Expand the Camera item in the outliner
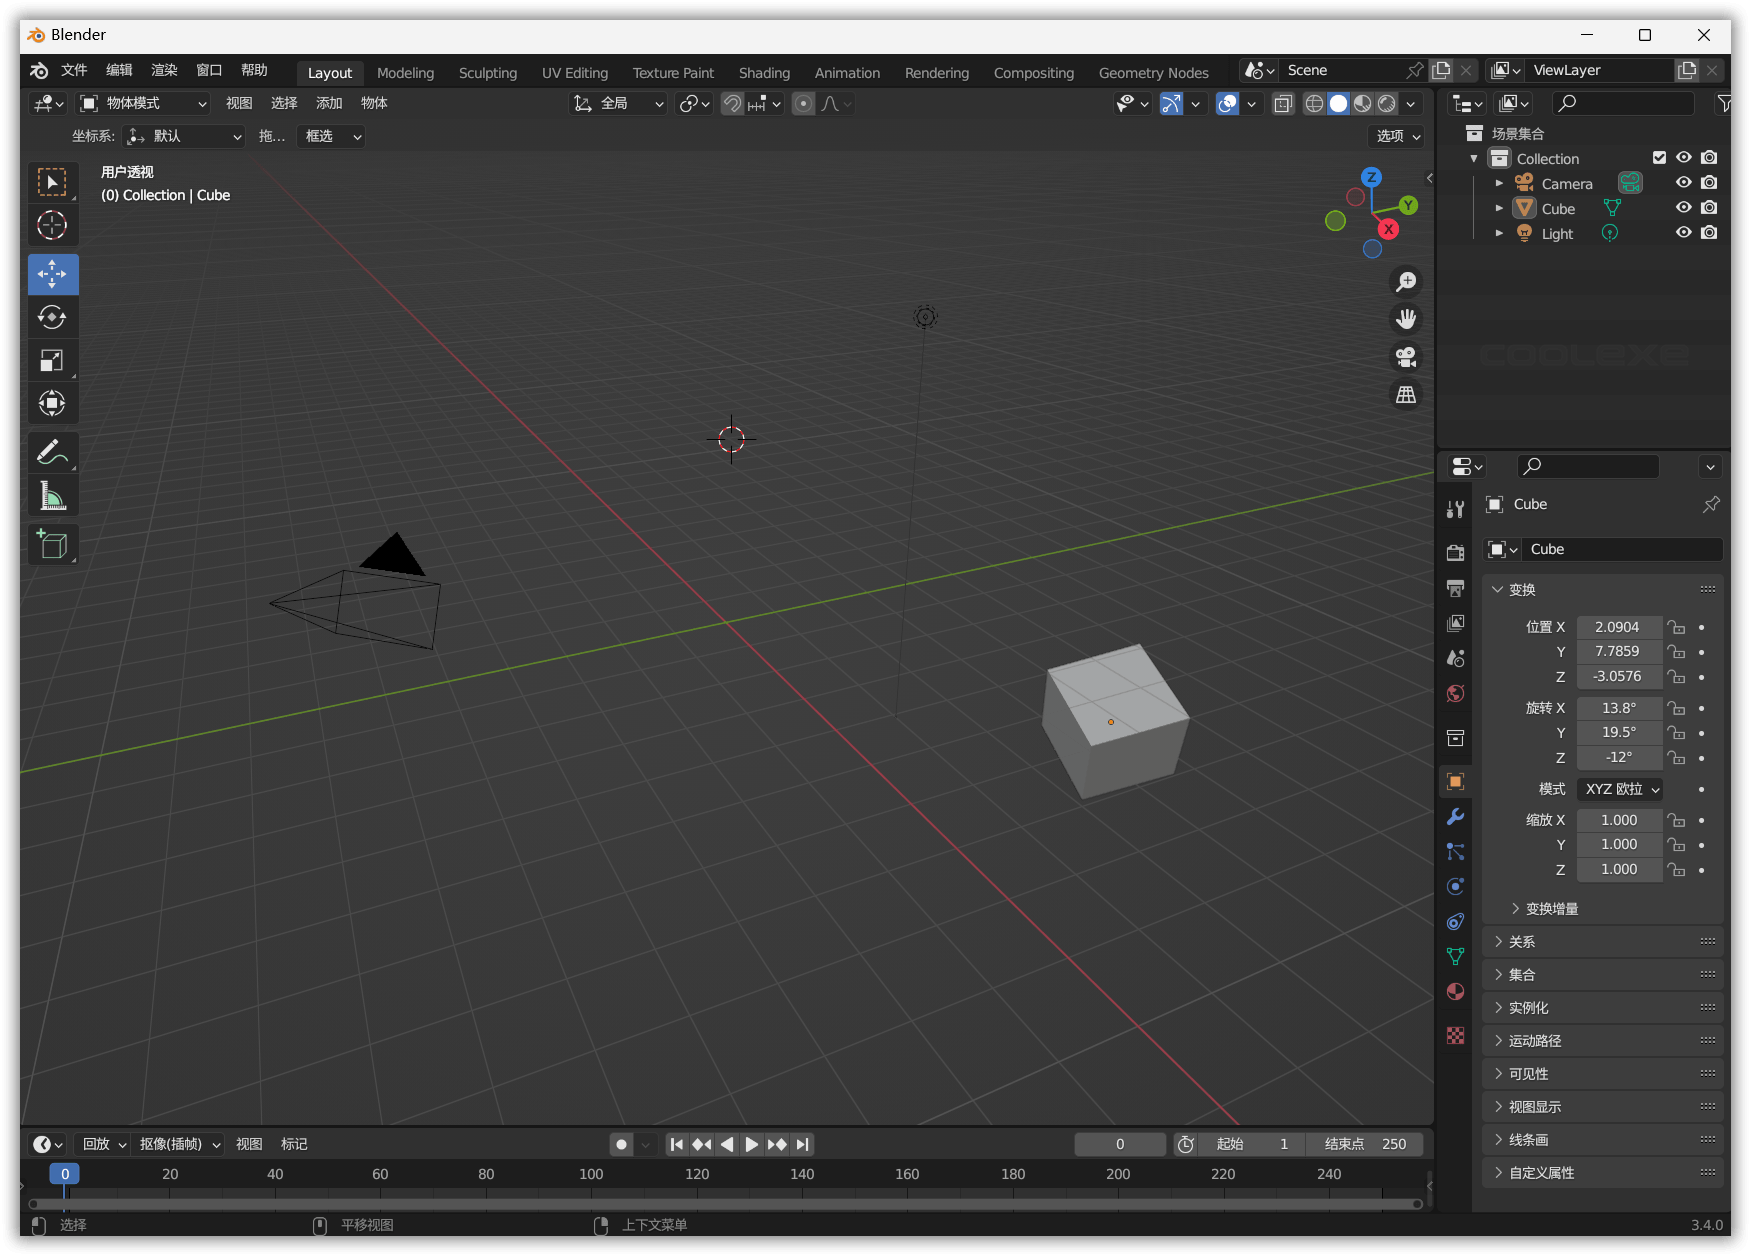 (1498, 183)
